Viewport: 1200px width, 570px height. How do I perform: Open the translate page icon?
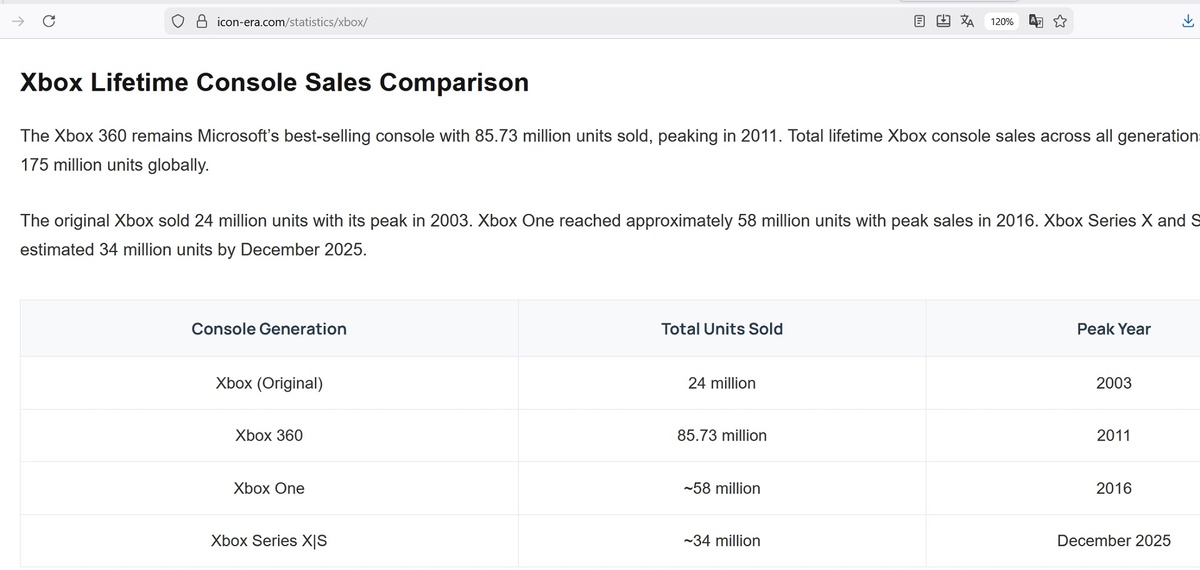pos(967,21)
